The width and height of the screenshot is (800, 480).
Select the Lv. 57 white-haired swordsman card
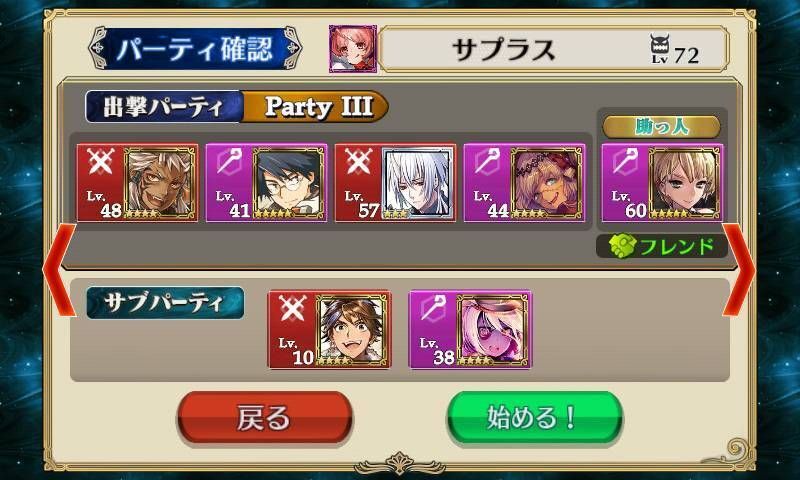395,183
